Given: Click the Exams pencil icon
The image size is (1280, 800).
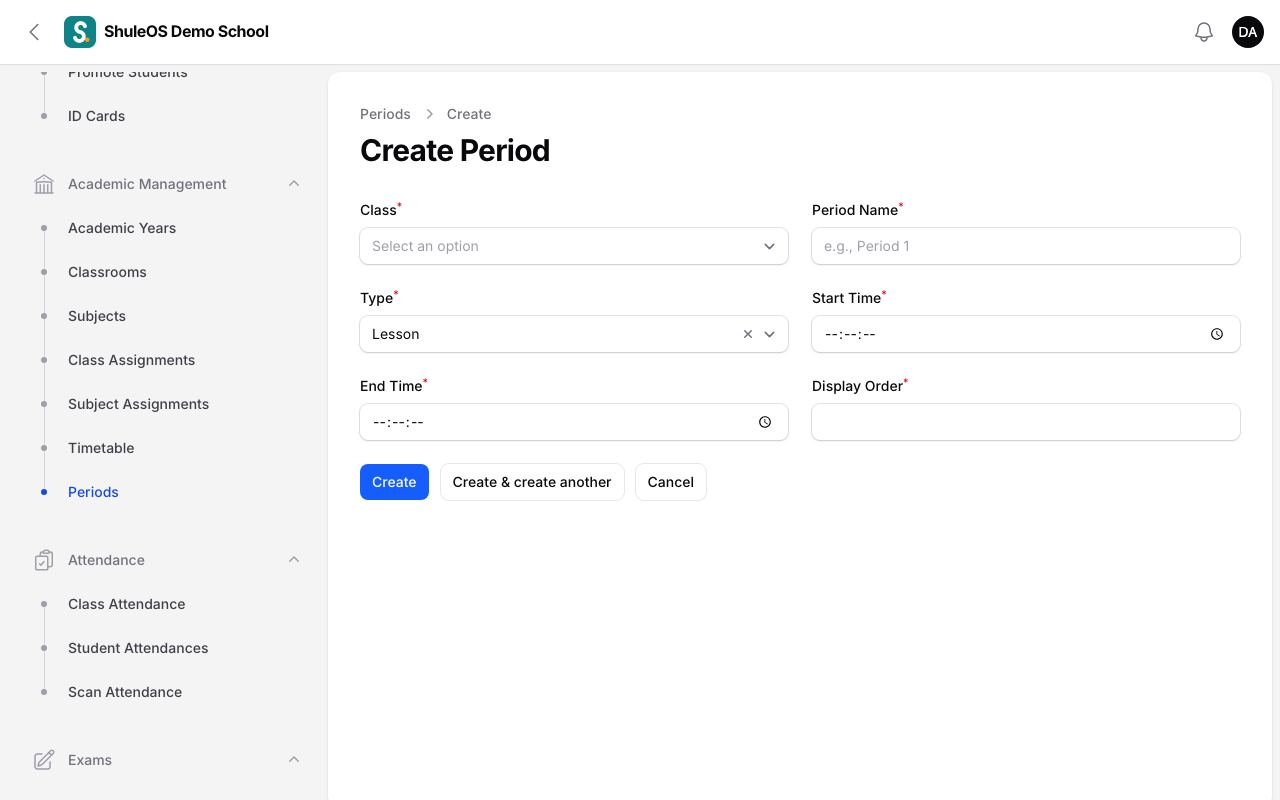Looking at the screenshot, I should click(x=44, y=760).
